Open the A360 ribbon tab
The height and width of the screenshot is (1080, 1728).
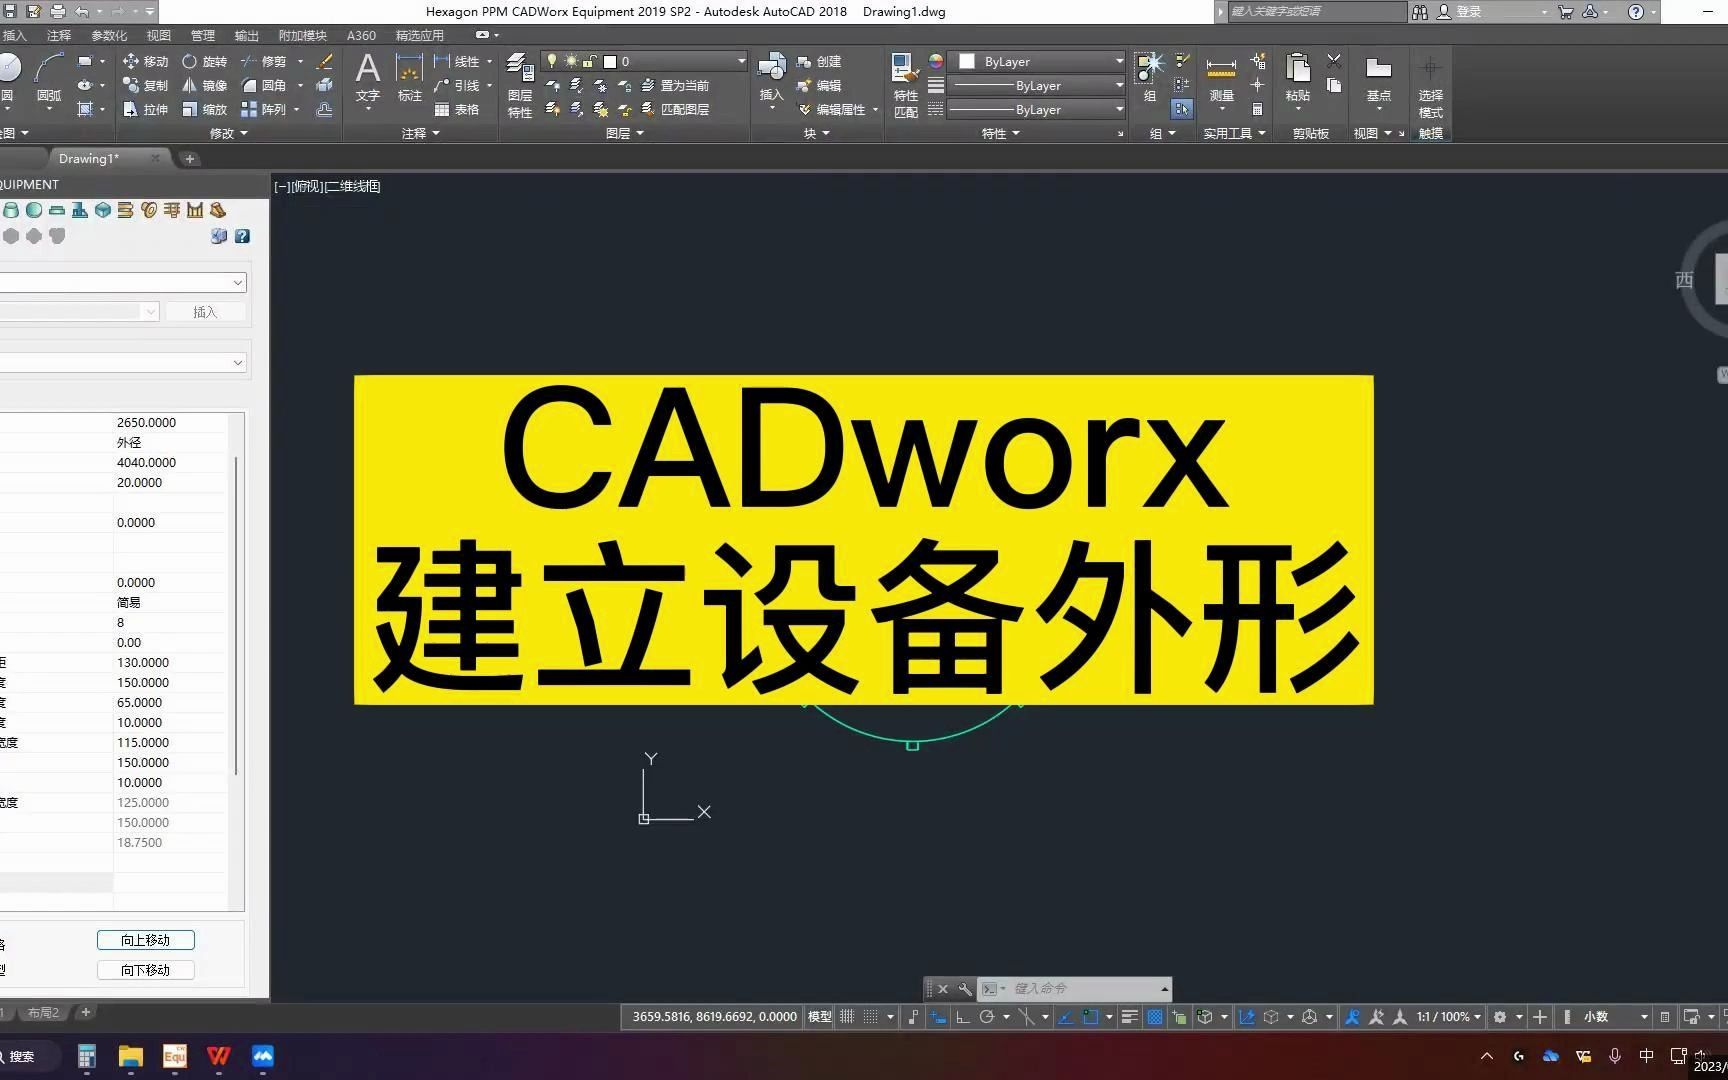click(x=361, y=35)
